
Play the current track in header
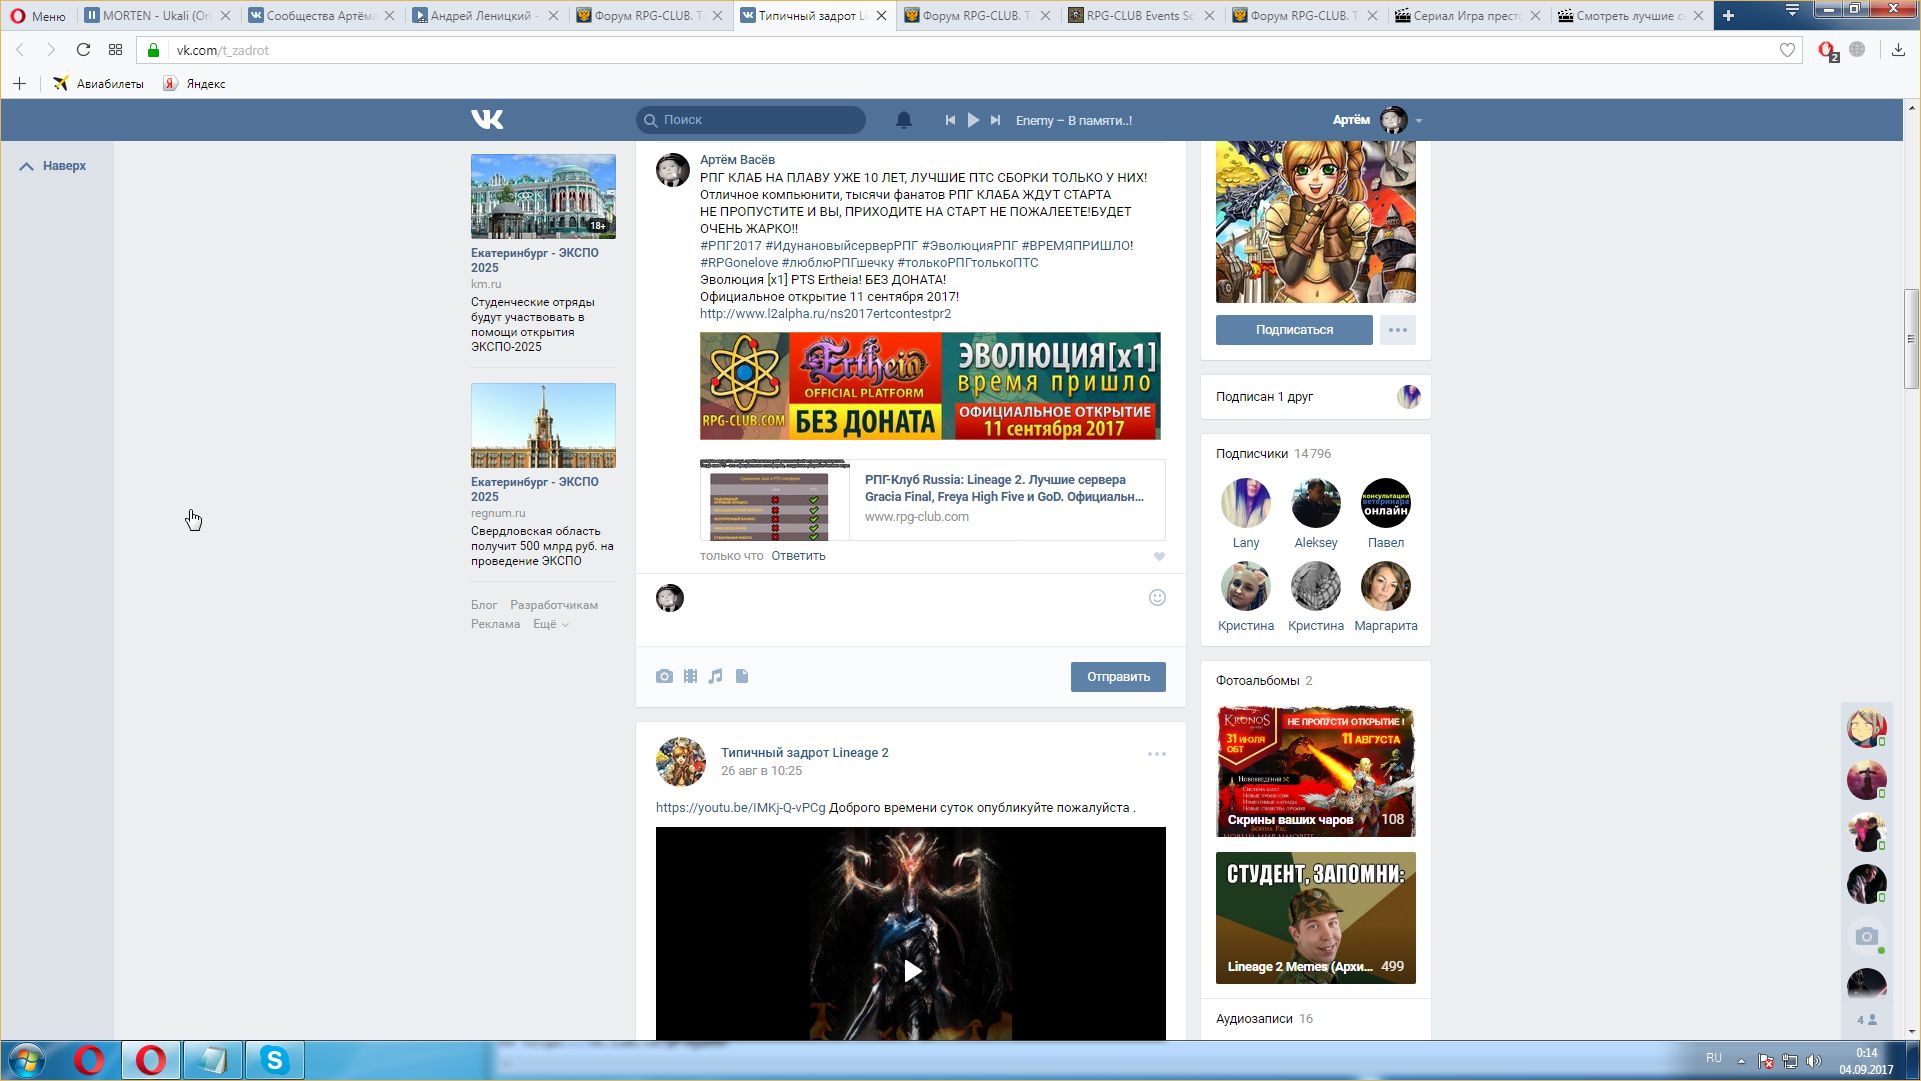tap(973, 120)
